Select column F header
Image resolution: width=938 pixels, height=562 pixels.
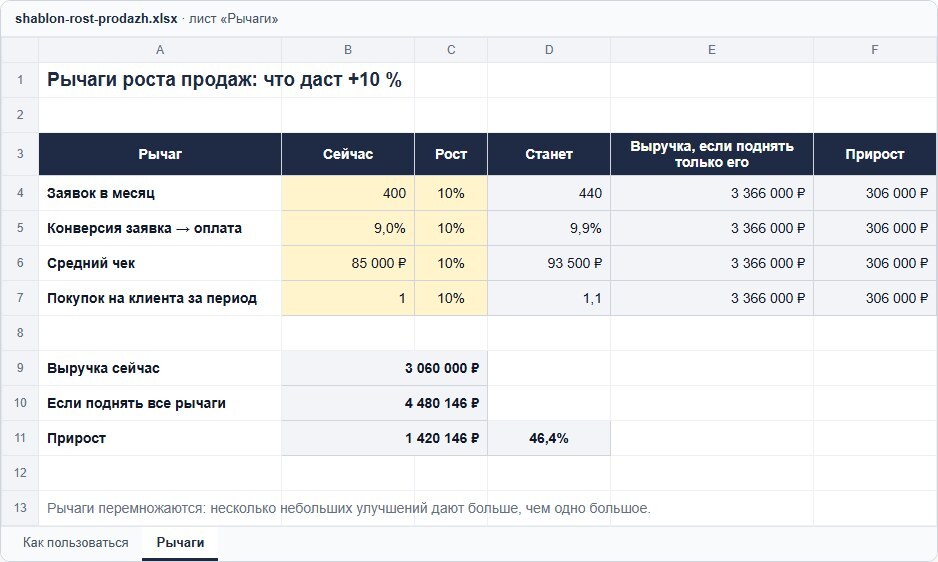coord(875,50)
